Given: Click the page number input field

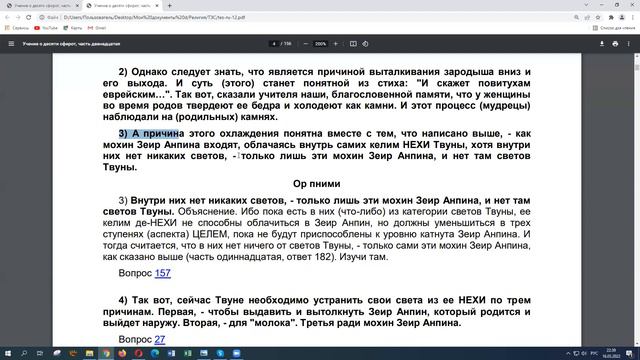Looking at the screenshot, I should 274,44.
